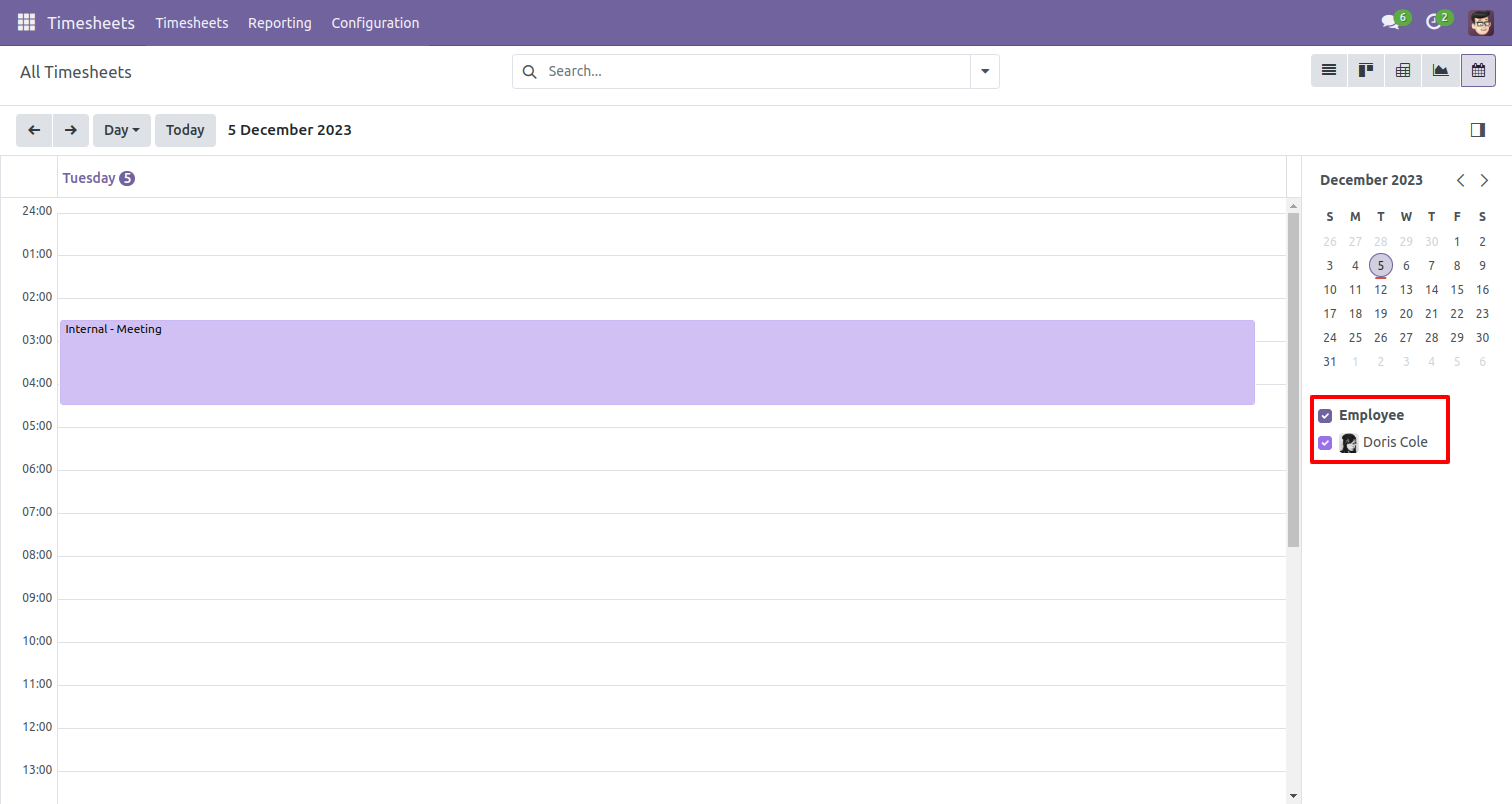
Task: Select December 12 in mini calendar
Action: pyautogui.click(x=1381, y=289)
